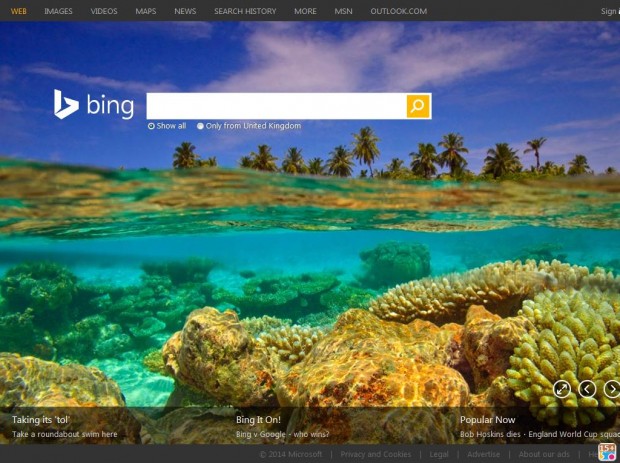Open the MORE menu in top navigation
The height and width of the screenshot is (463, 620).
click(305, 11)
